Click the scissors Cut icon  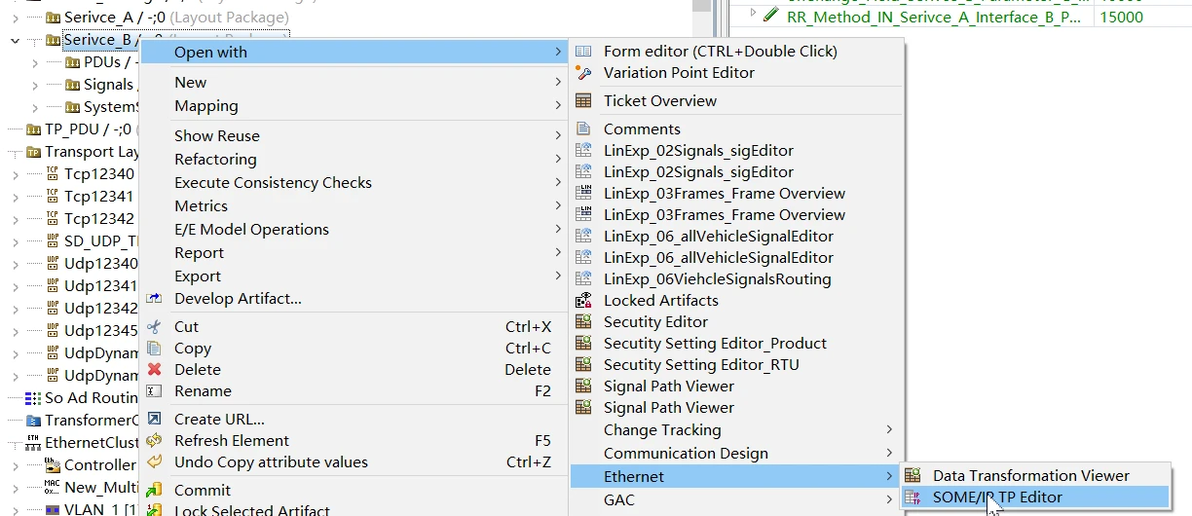tap(154, 327)
